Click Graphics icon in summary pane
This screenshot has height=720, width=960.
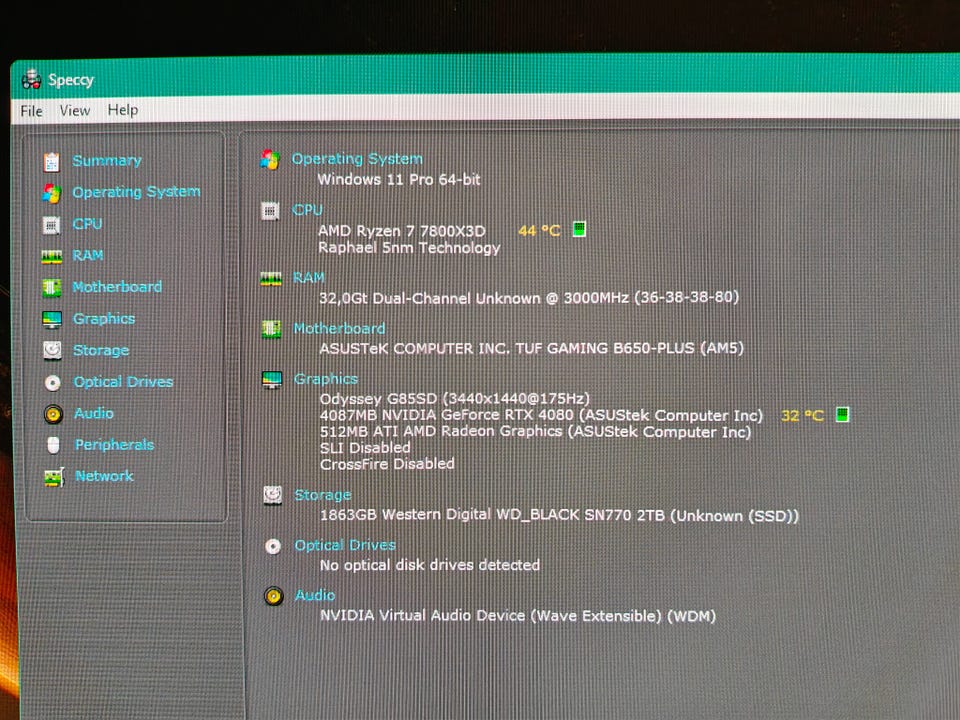(x=272, y=380)
